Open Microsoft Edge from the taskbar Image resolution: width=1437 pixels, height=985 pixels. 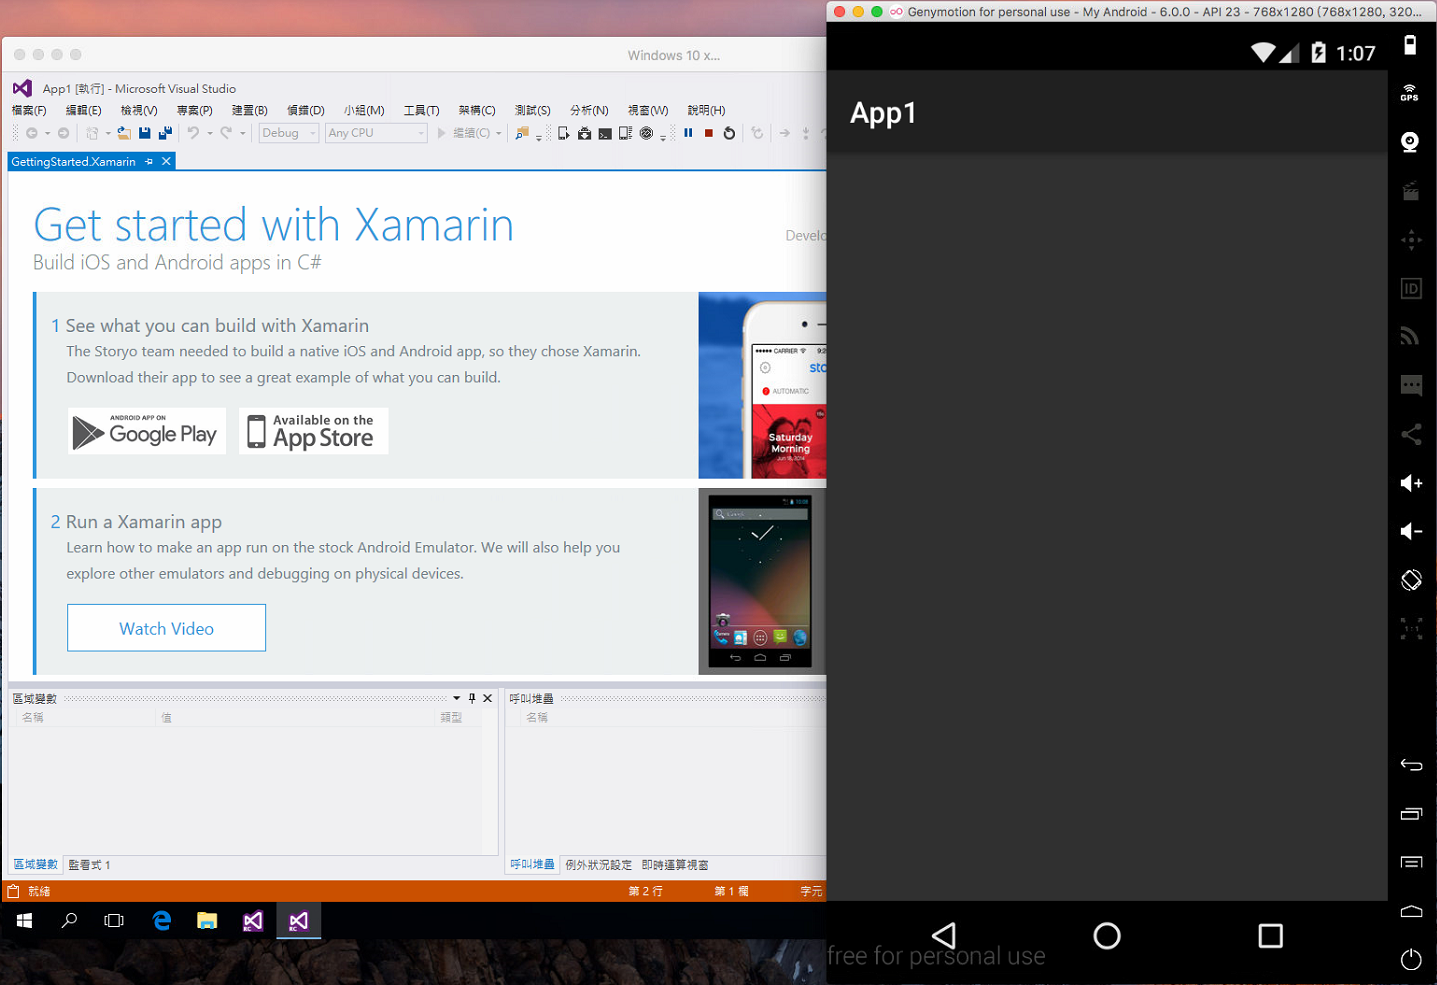pos(162,921)
